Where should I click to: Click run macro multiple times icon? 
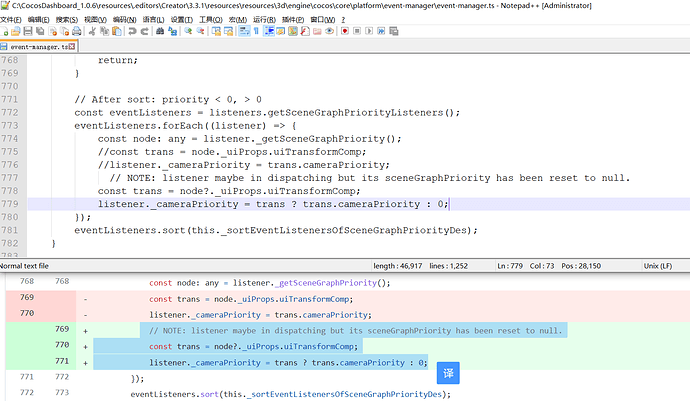pos(381,31)
